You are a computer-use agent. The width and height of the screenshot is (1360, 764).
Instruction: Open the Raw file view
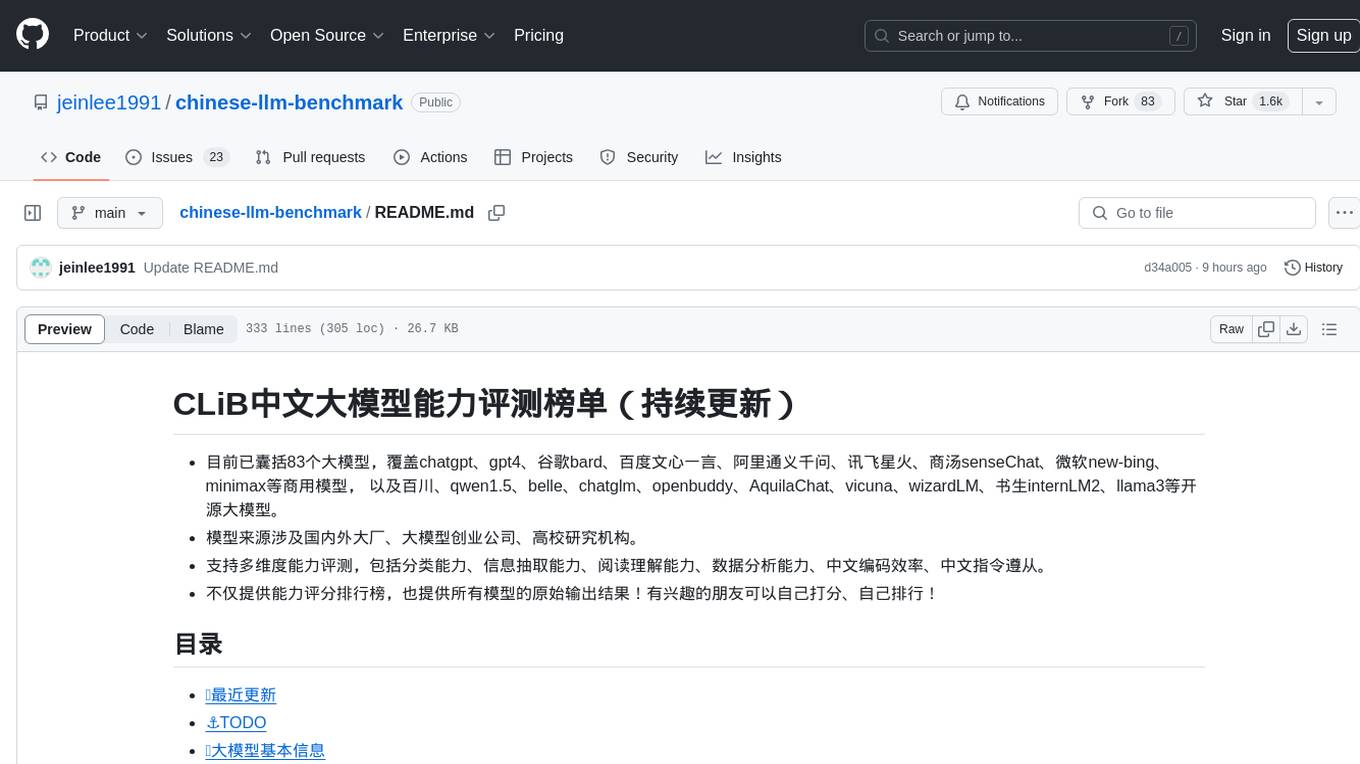pyautogui.click(x=1231, y=329)
